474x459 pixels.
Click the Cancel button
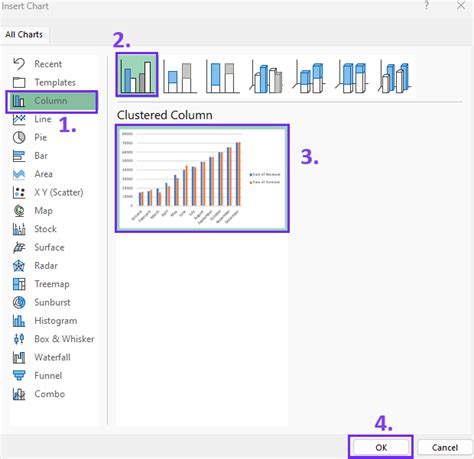(x=445, y=447)
